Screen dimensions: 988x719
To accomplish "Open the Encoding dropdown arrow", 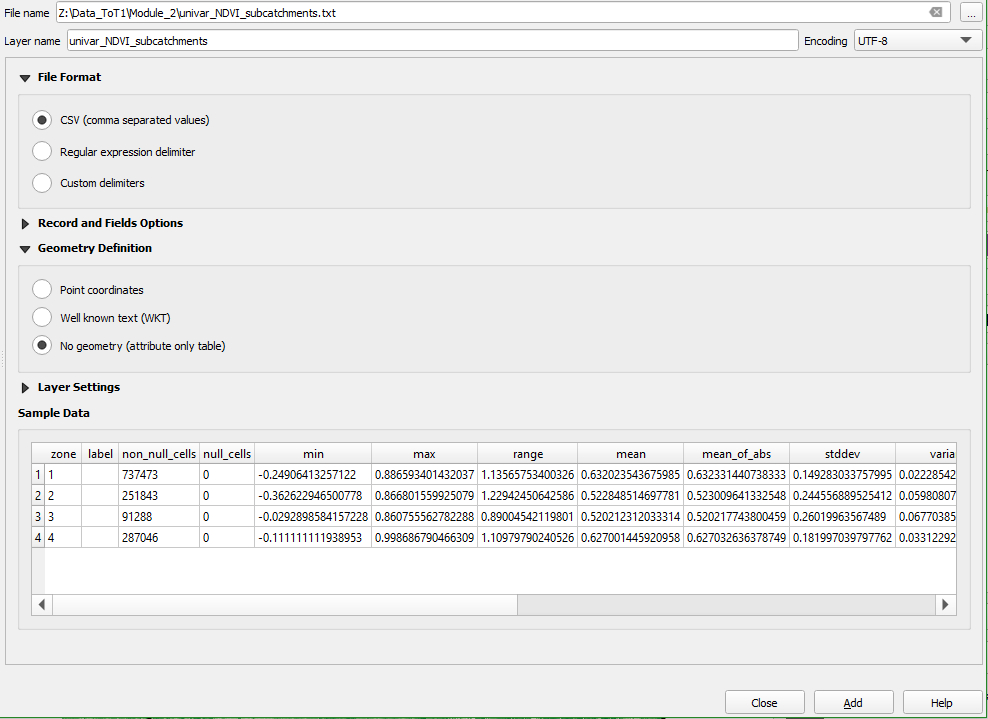I will point(966,40).
